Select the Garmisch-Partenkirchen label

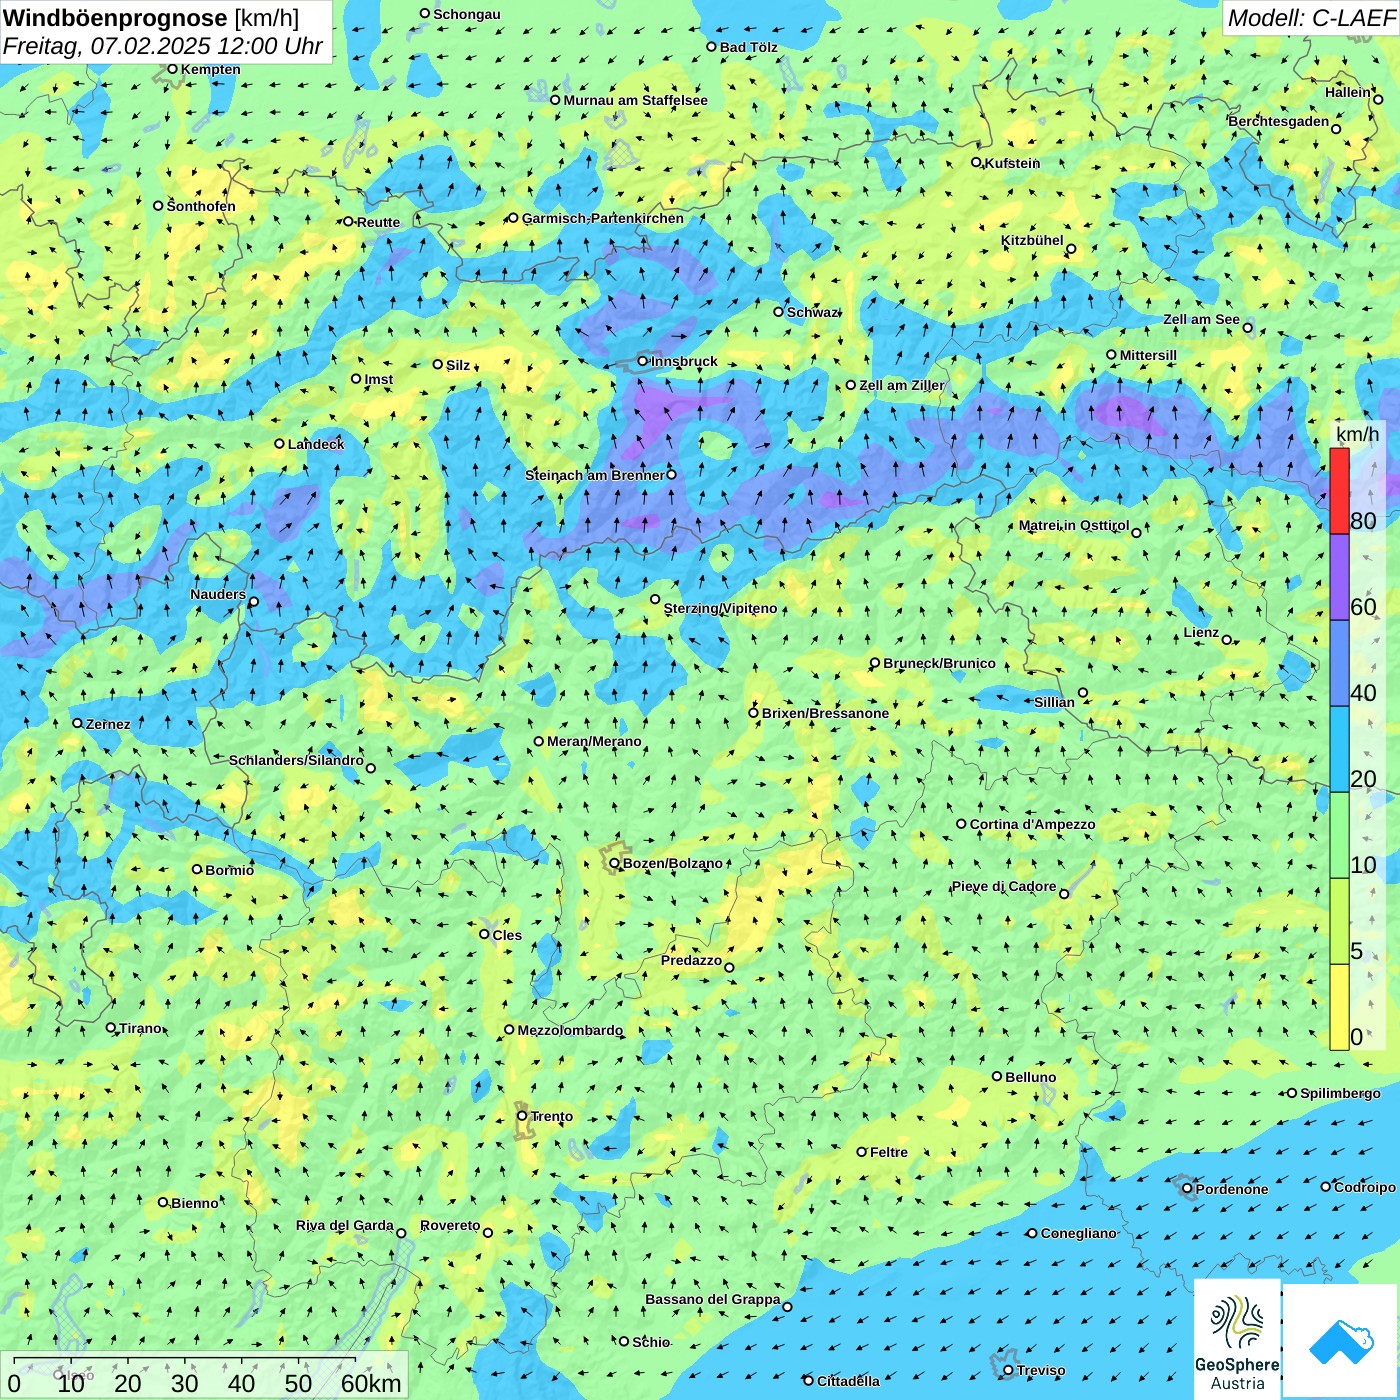pyautogui.click(x=603, y=218)
